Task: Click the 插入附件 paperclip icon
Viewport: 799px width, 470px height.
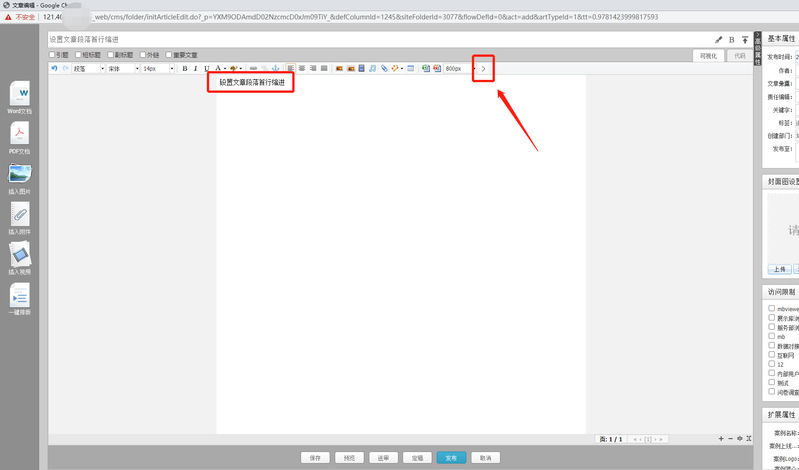Action: [20, 214]
